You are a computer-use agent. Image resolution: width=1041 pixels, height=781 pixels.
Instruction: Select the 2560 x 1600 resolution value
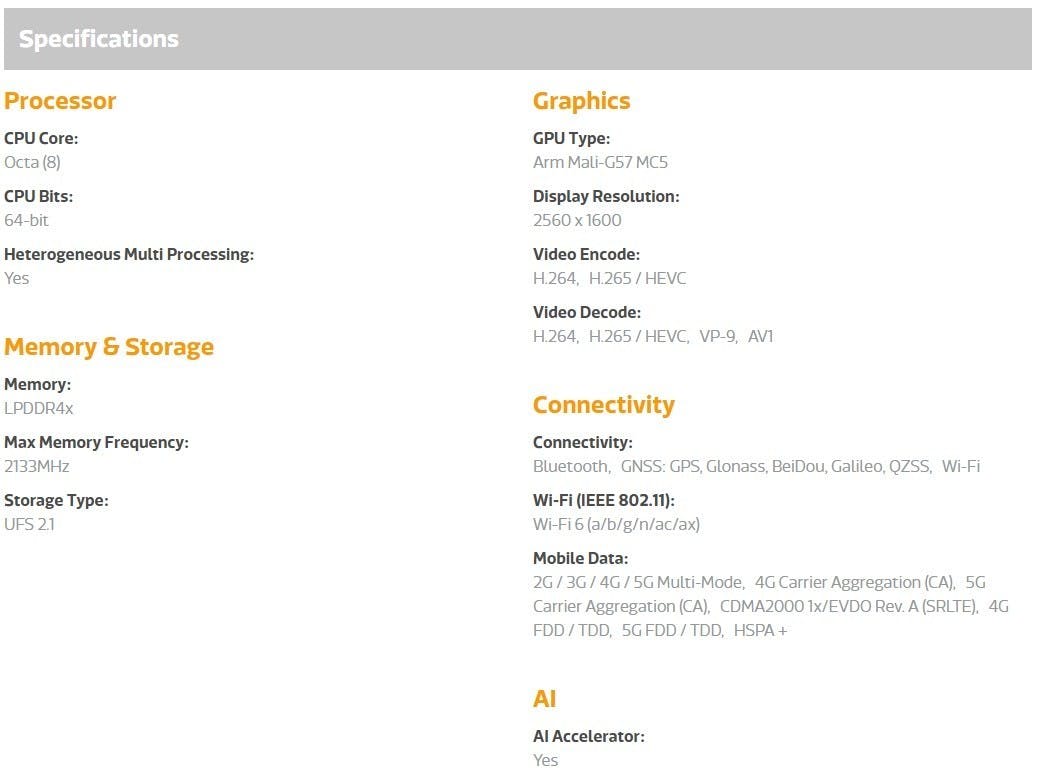577,220
